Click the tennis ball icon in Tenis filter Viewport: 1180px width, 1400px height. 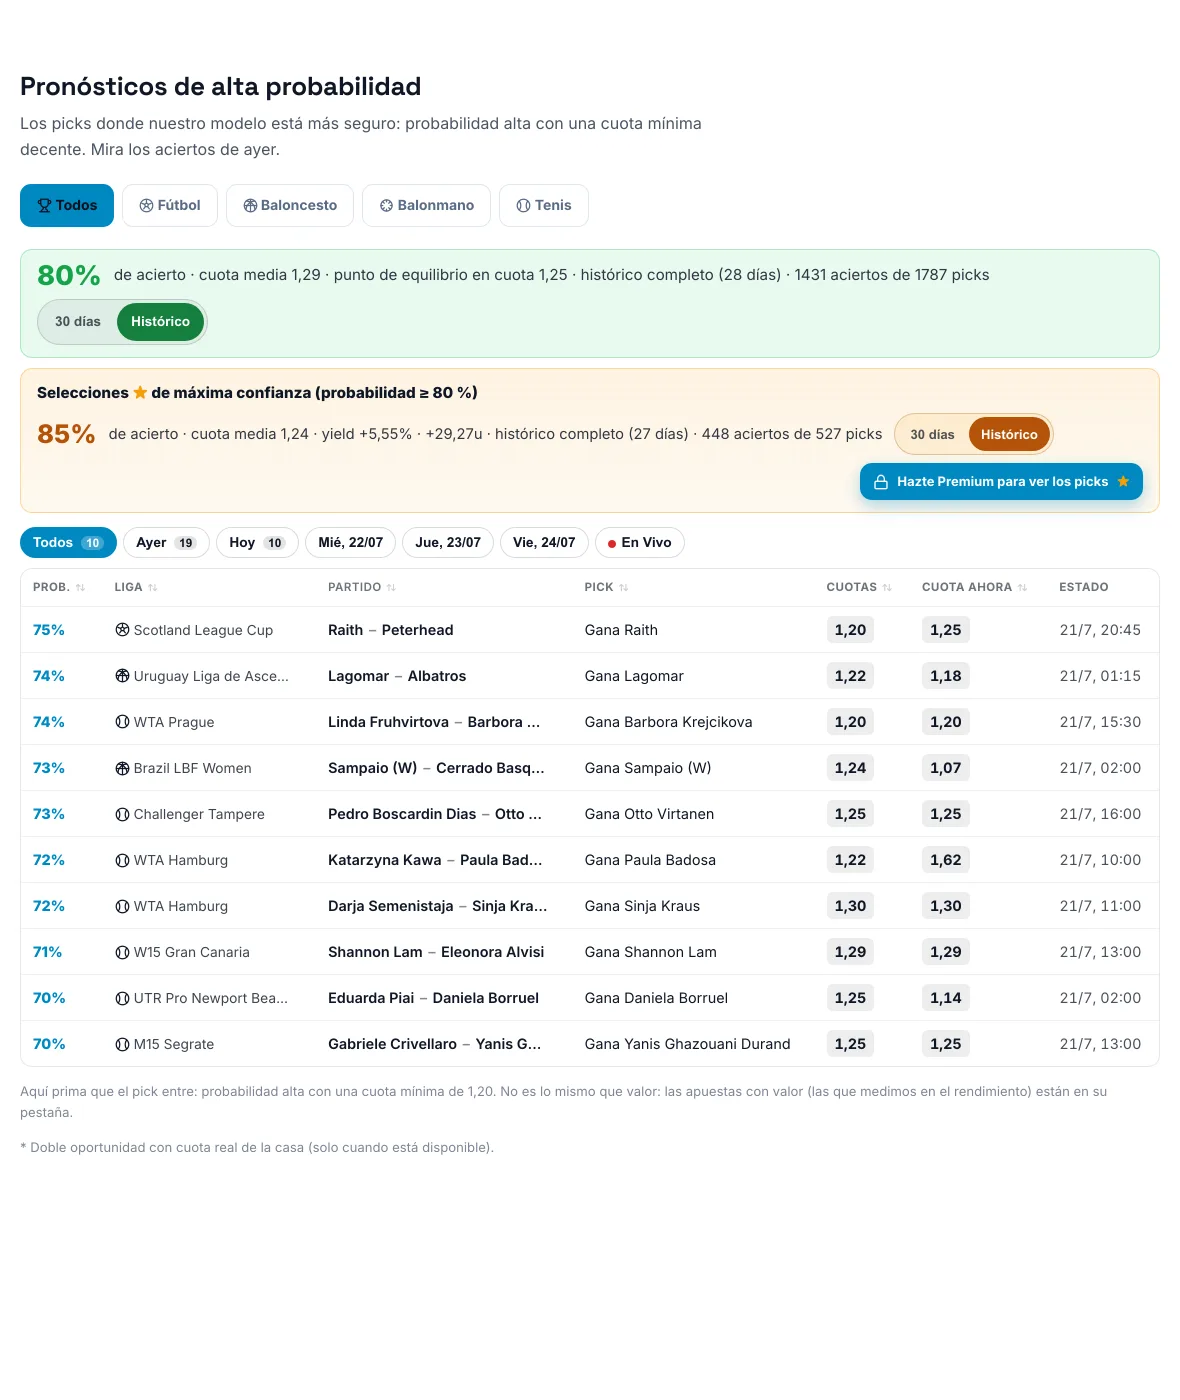[x=523, y=205]
